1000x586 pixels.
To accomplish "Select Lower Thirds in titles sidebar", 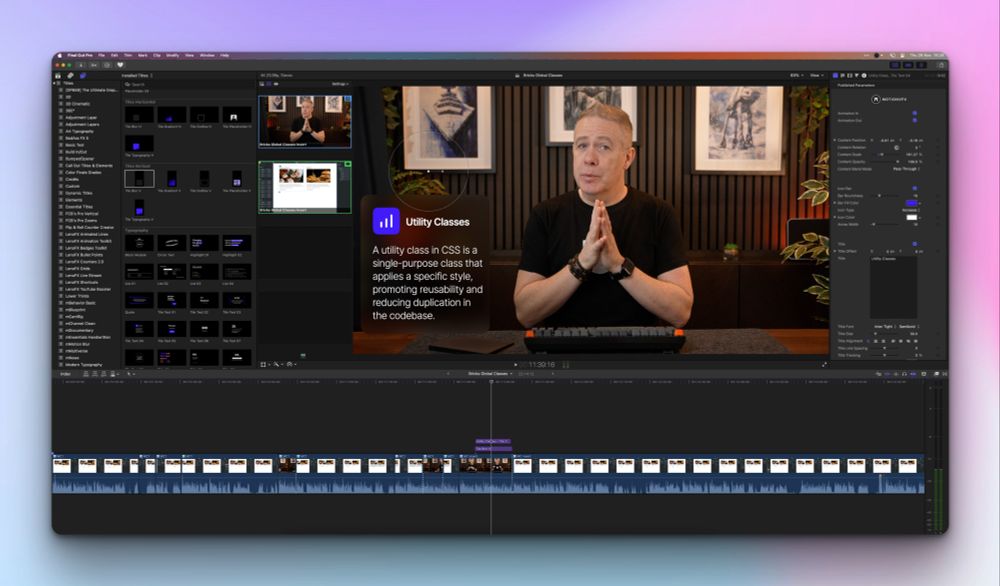I will click(x=77, y=296).
